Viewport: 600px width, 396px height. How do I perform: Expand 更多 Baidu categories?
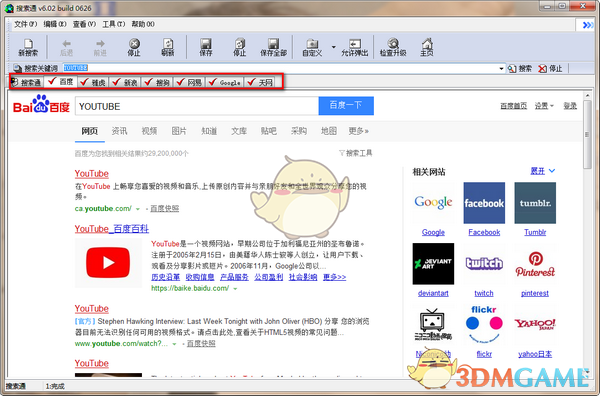click(x=359, y=131)
